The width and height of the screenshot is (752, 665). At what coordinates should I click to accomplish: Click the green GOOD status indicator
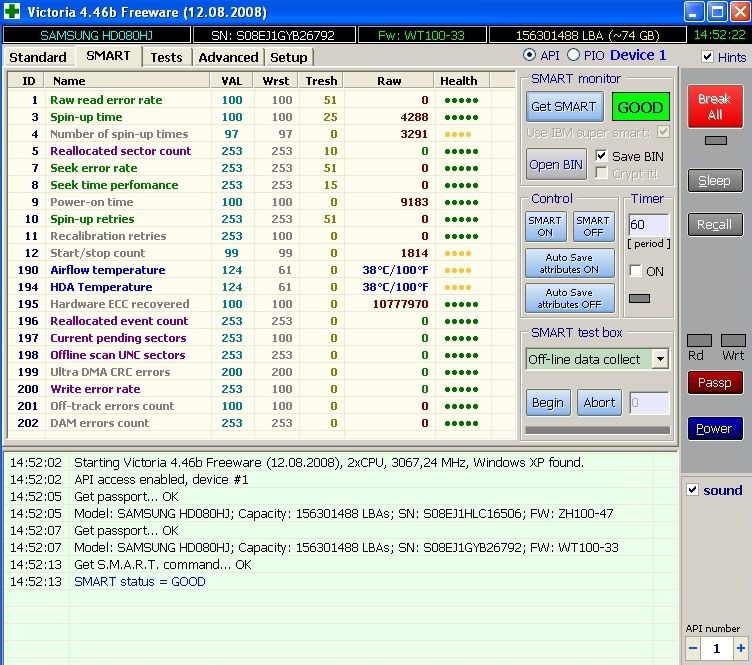tap(640, 107)
